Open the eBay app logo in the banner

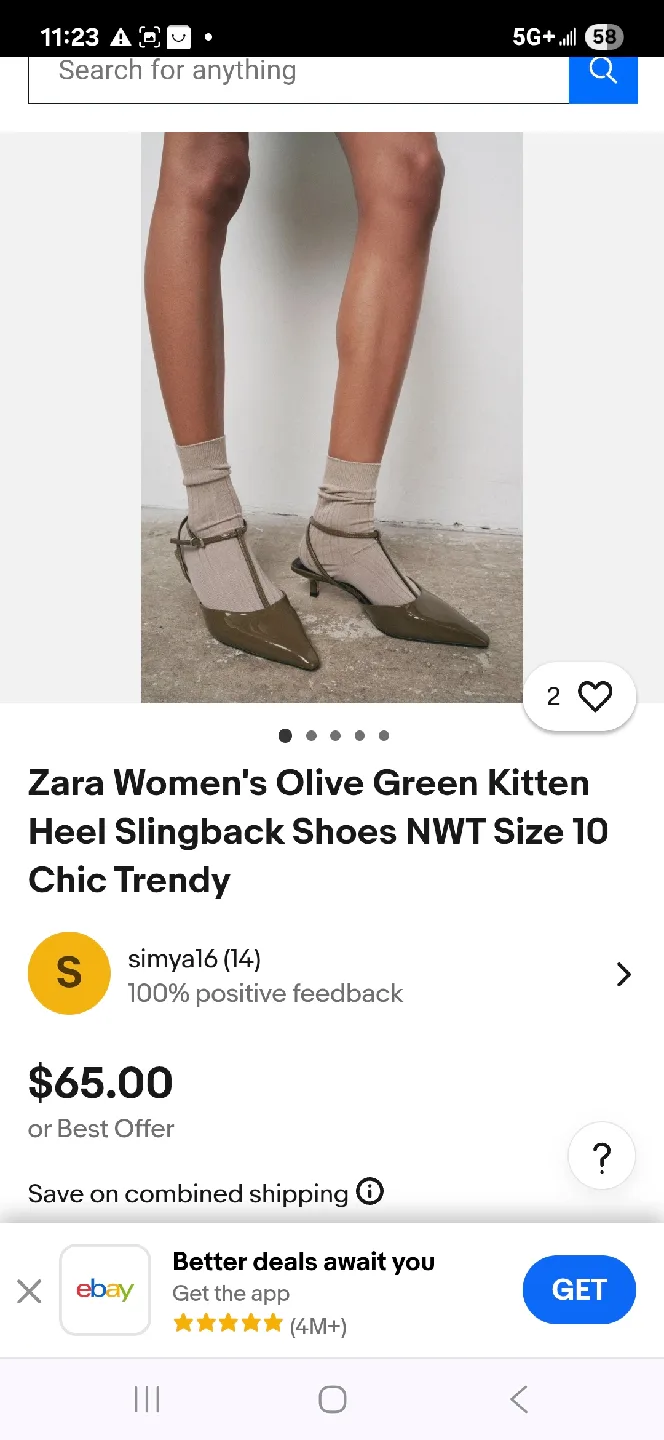(x=105, y=1289)
